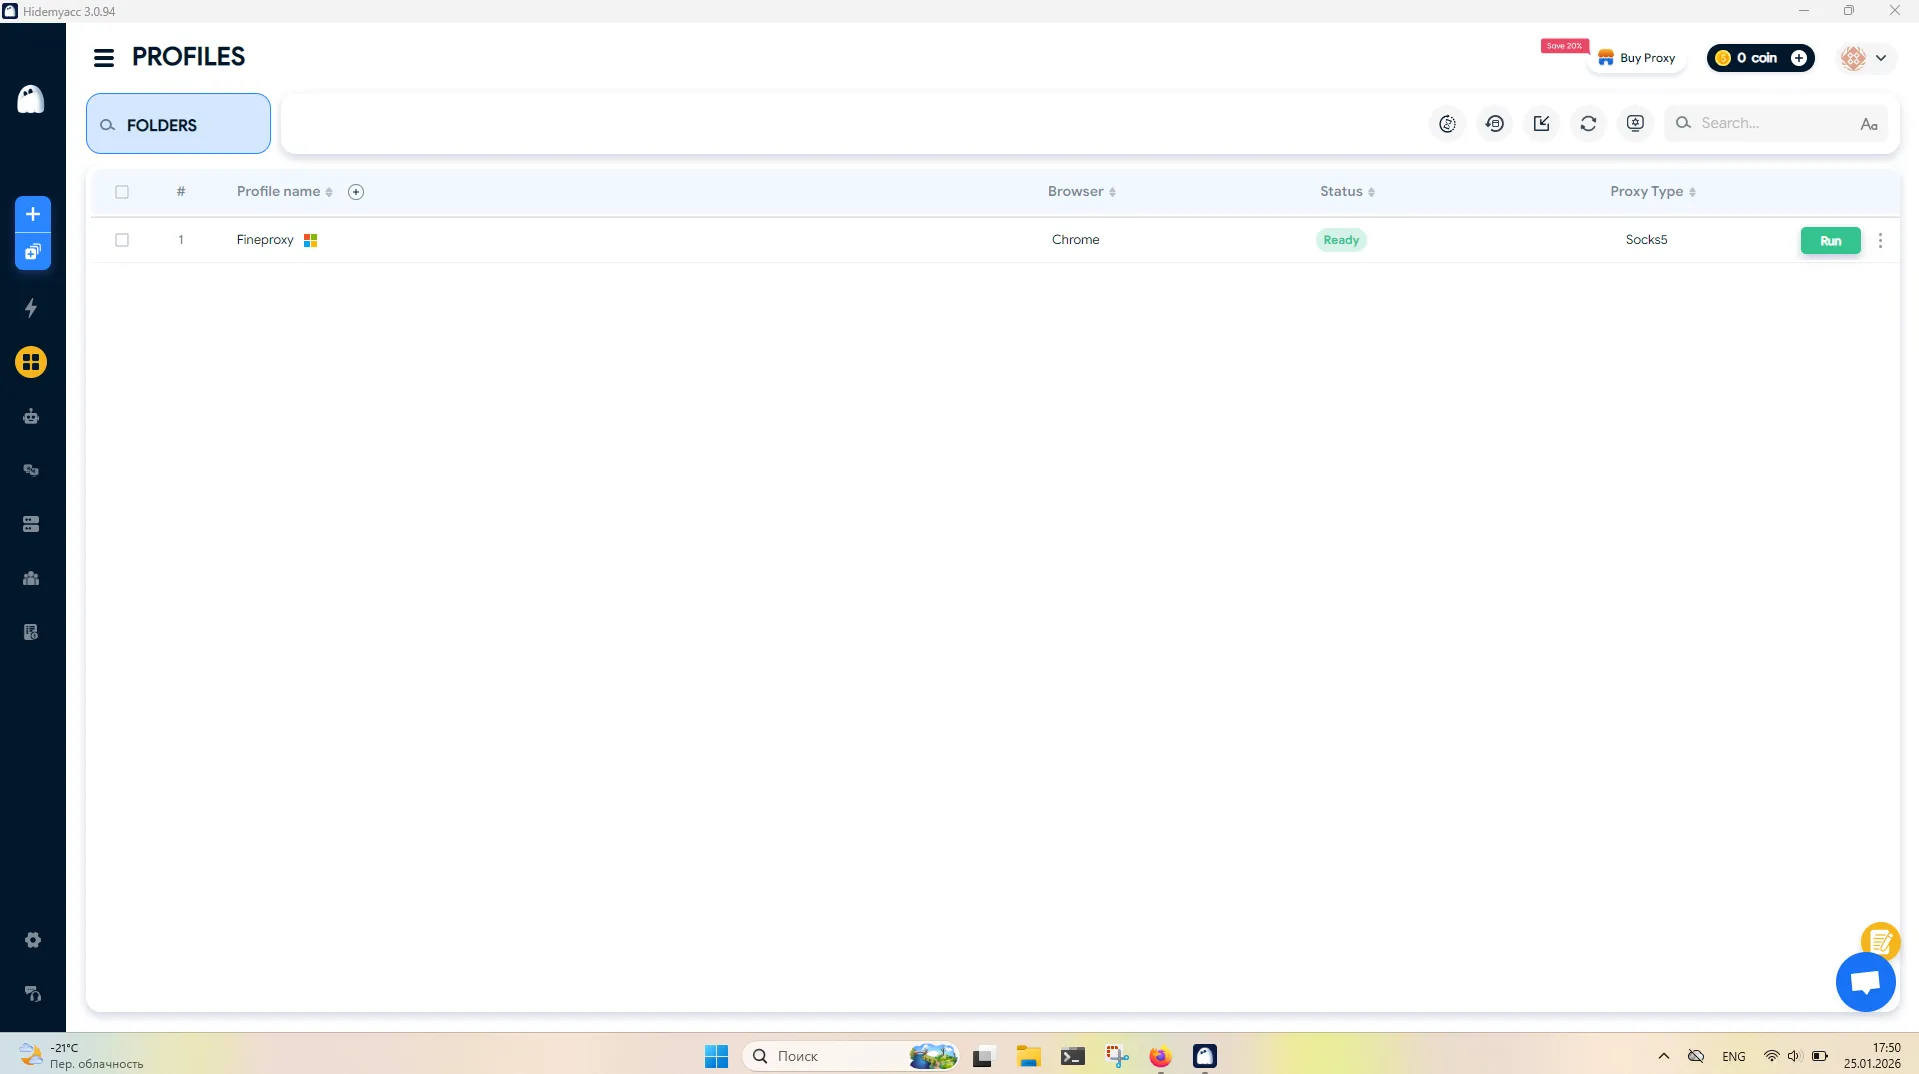Open File Explorer from the taskbar

1028,1056
